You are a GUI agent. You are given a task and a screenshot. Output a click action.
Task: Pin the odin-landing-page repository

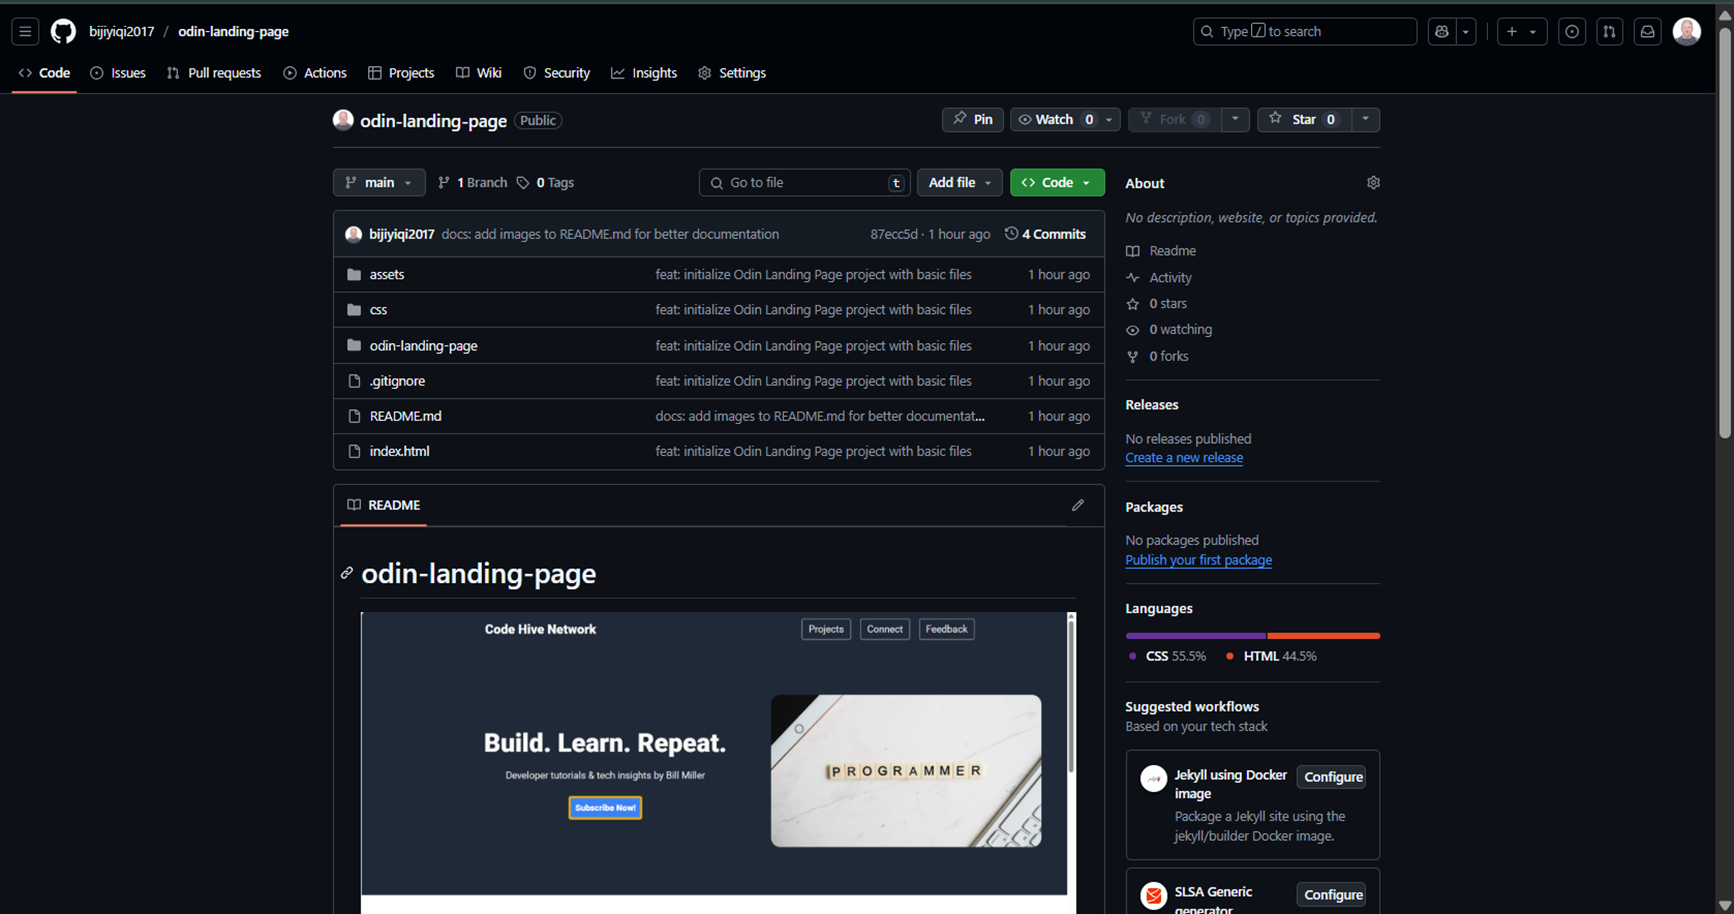tap(972, 120)
